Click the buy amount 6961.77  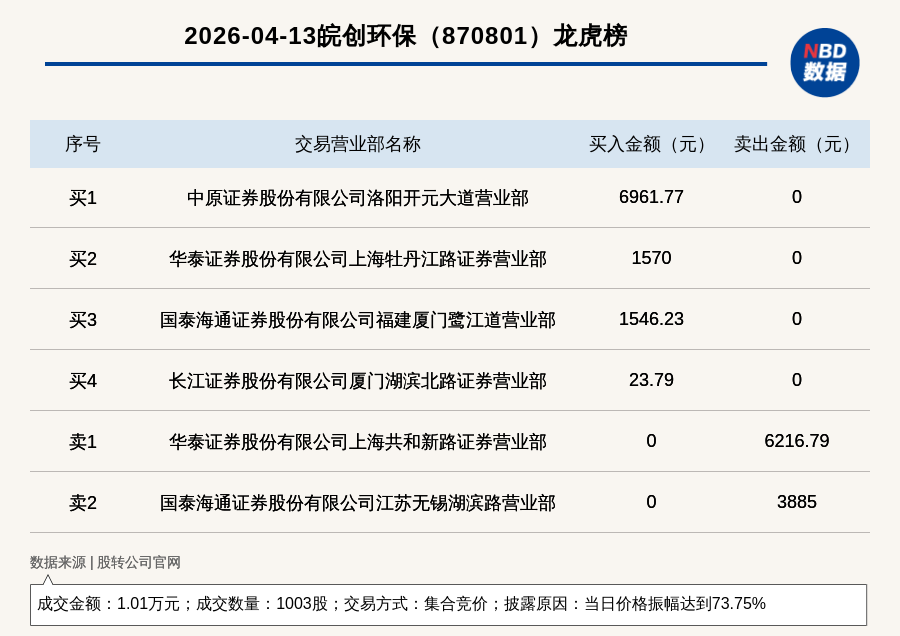(x=651, y=197)
